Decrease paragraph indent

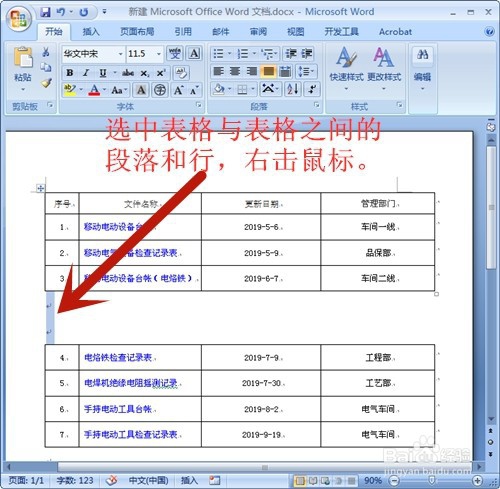coord(291,53)
